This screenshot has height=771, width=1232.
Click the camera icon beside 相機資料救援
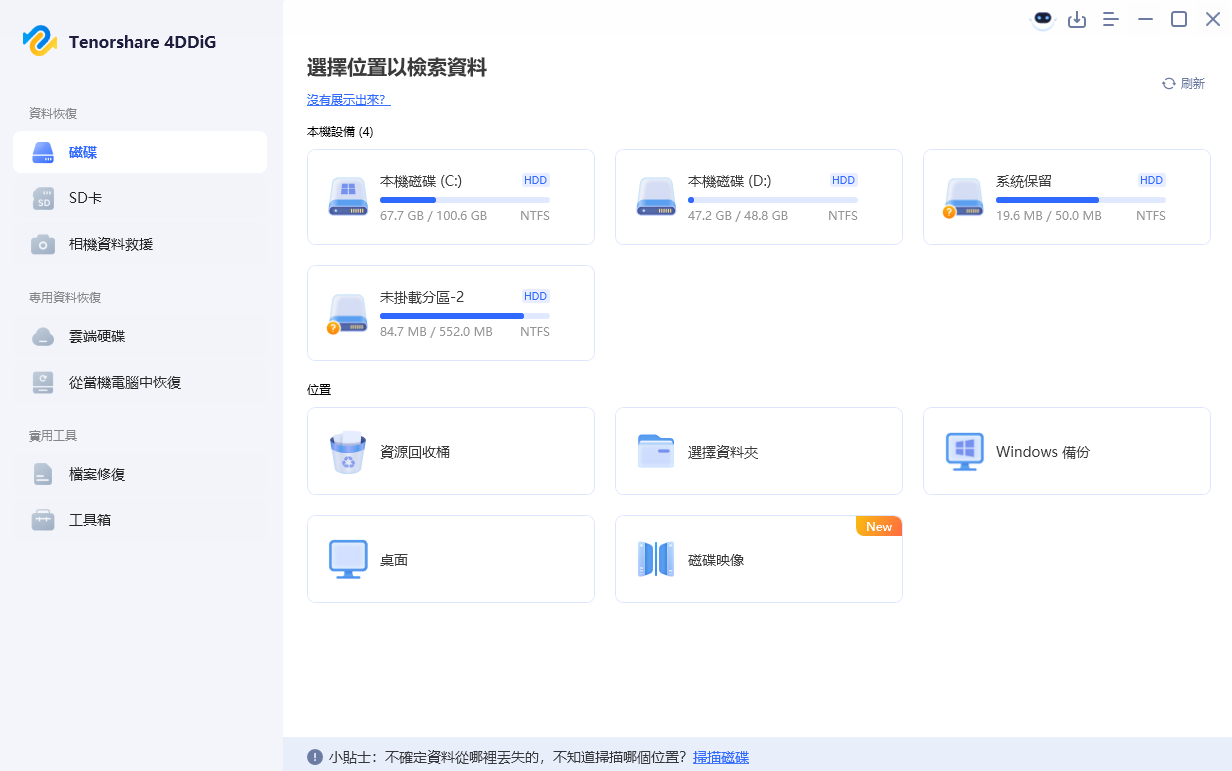43,245
